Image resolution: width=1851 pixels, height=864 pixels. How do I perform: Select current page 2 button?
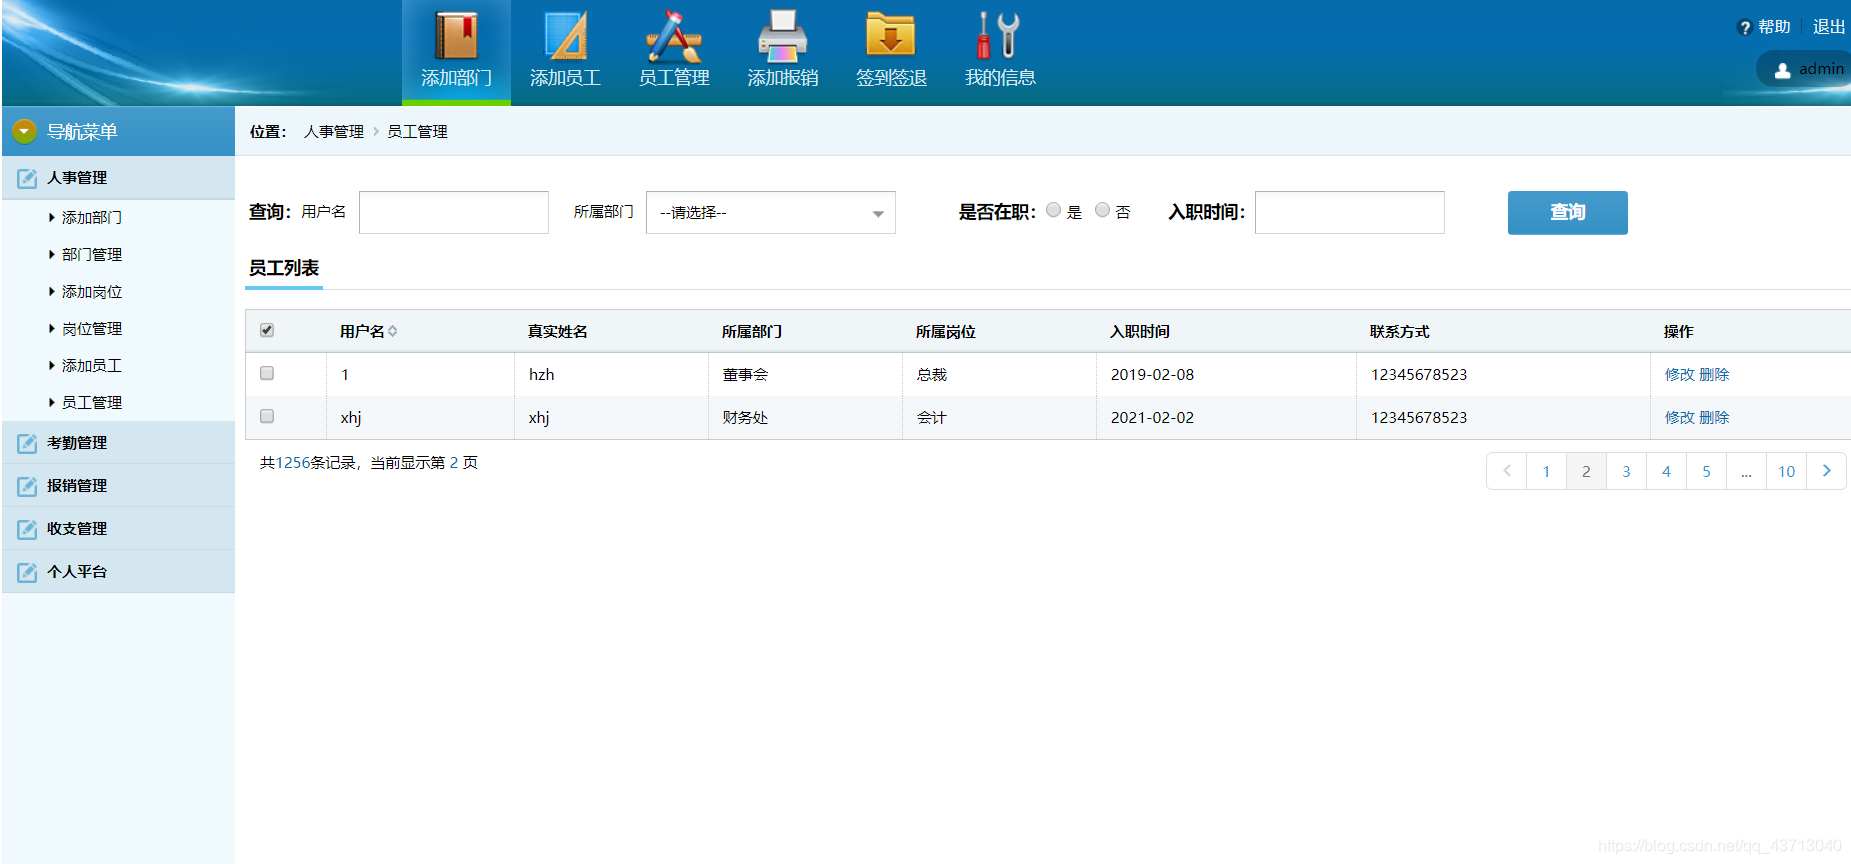1586,471
